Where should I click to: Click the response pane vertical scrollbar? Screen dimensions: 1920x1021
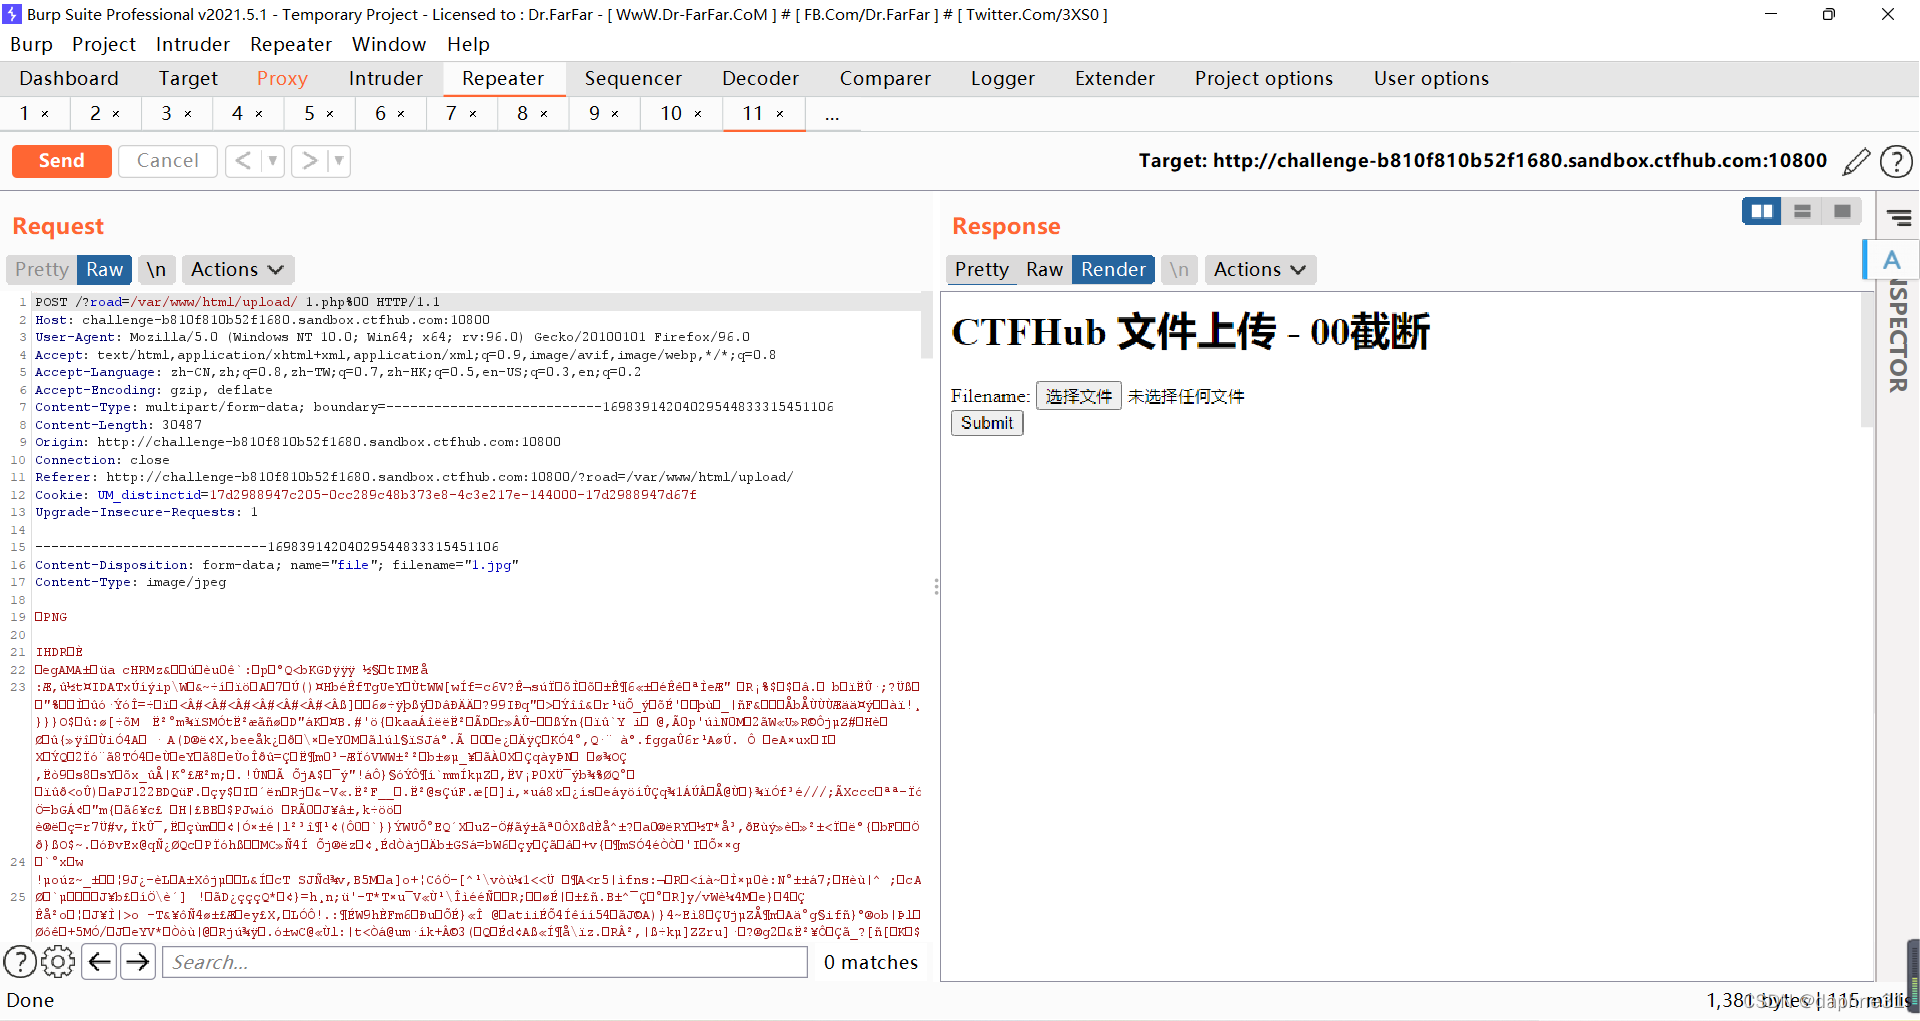(x=1867, y=360)
